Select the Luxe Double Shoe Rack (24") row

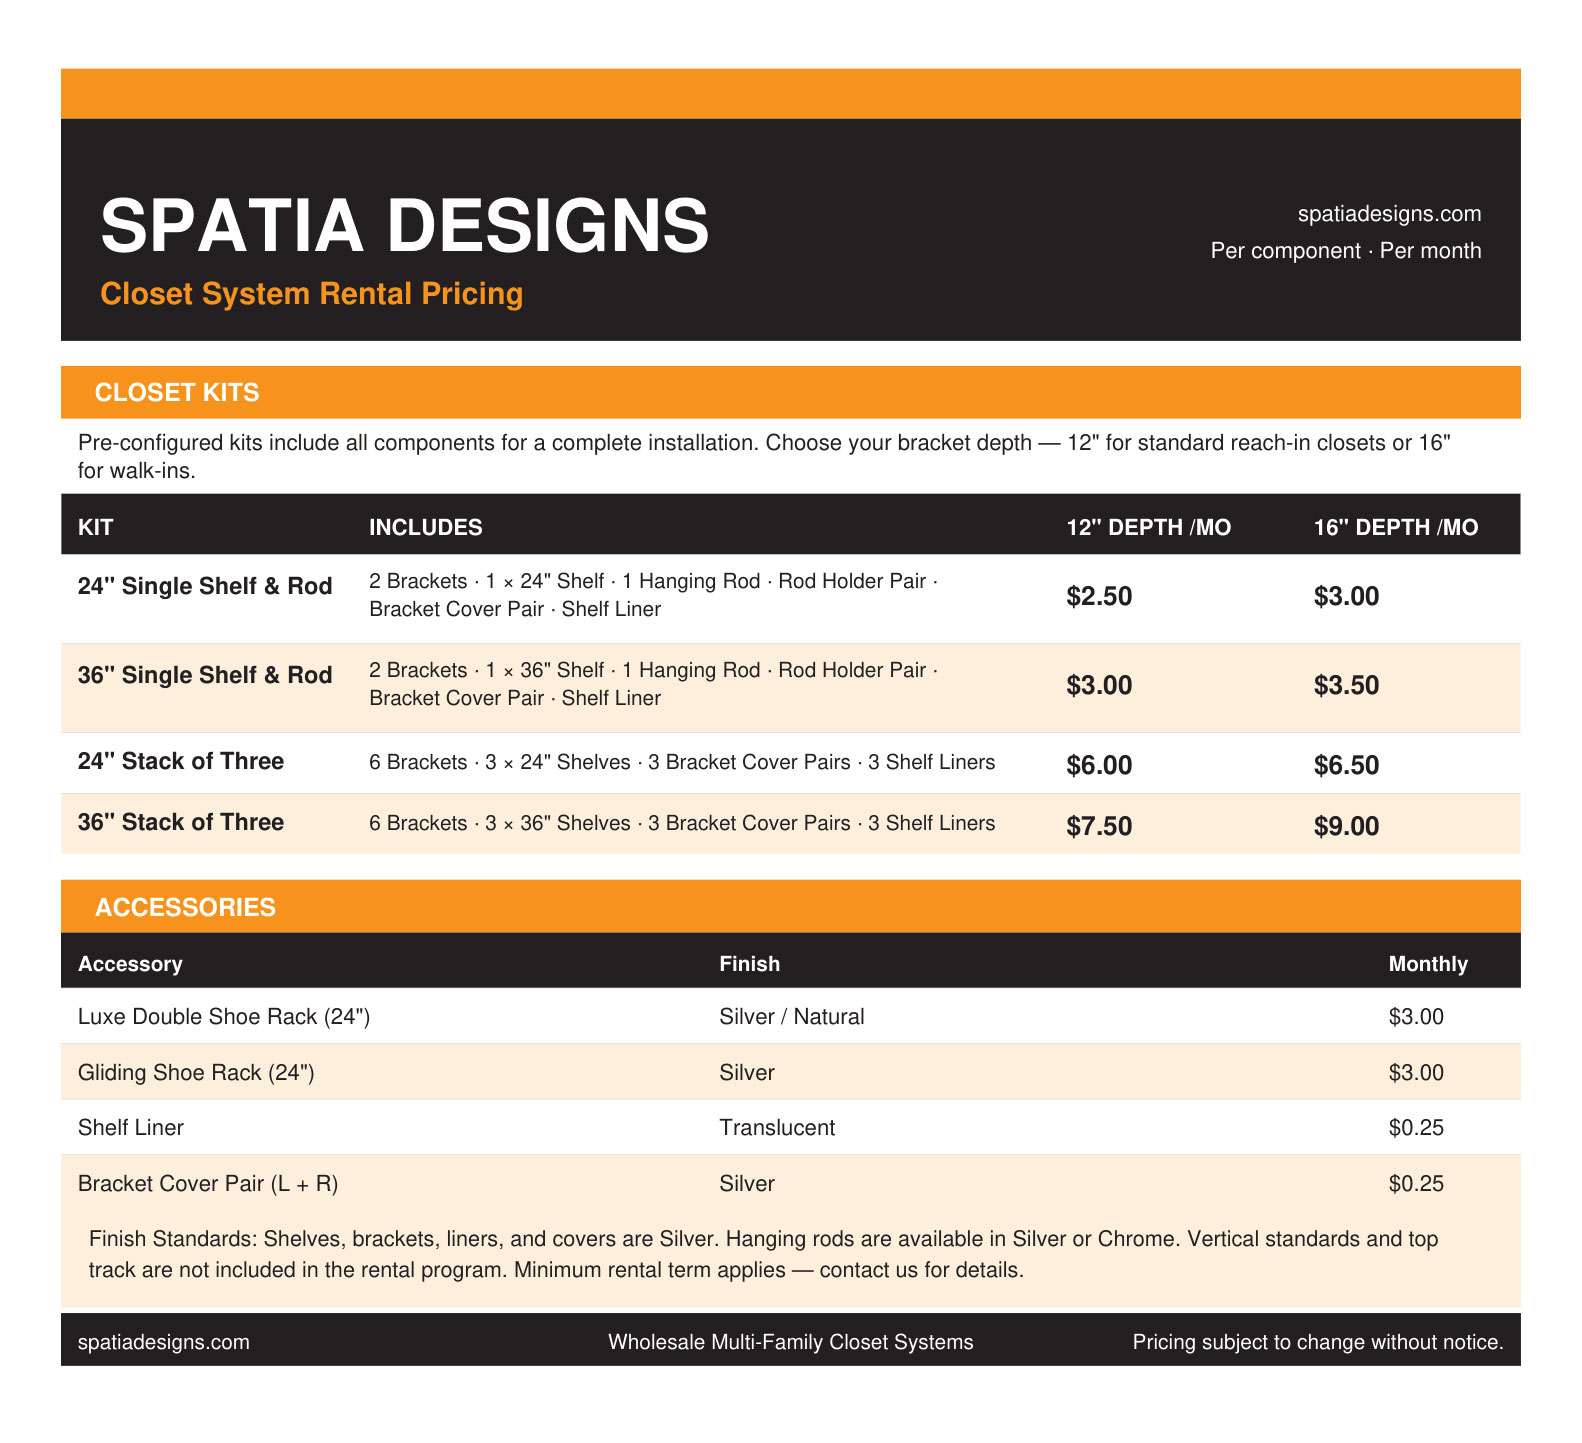(x=224, y=1017)
